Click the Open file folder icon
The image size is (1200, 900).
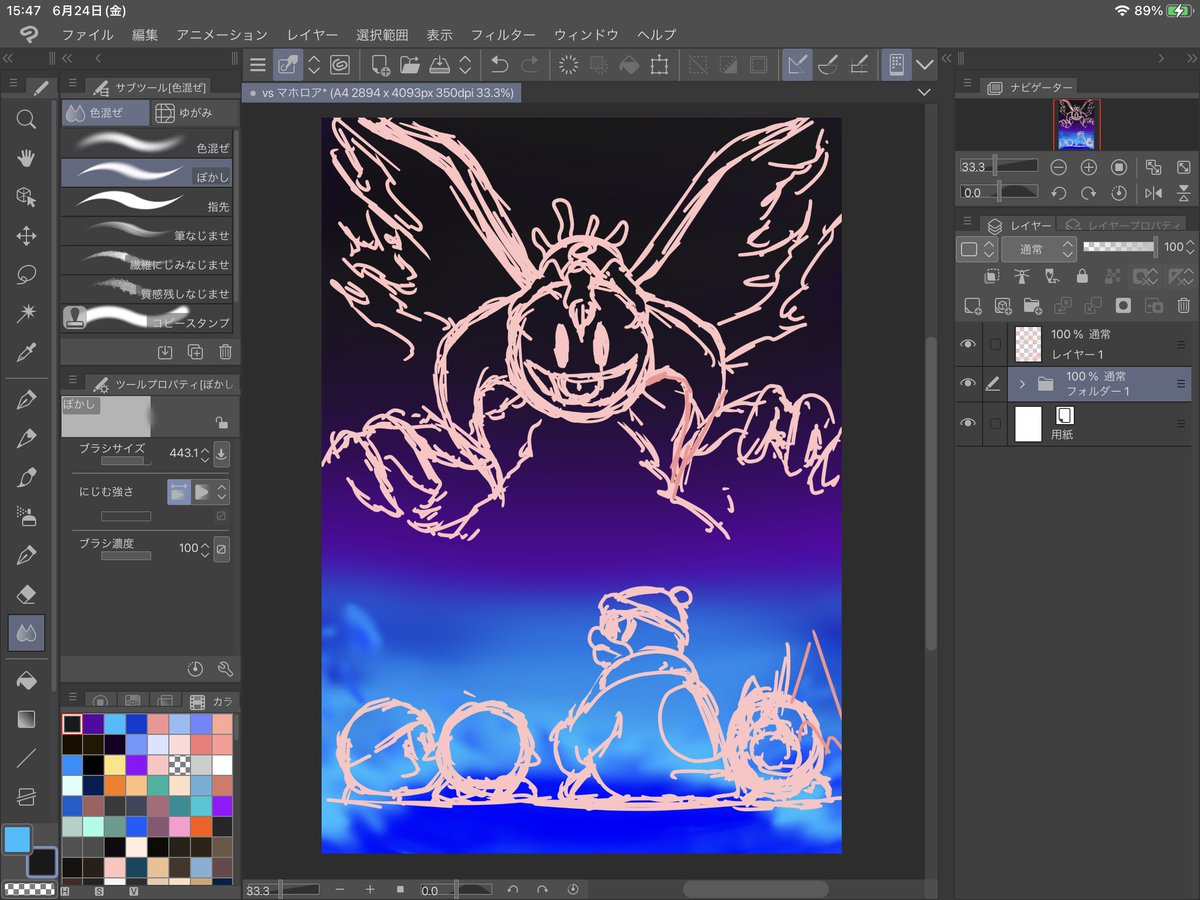pos(410,65)
